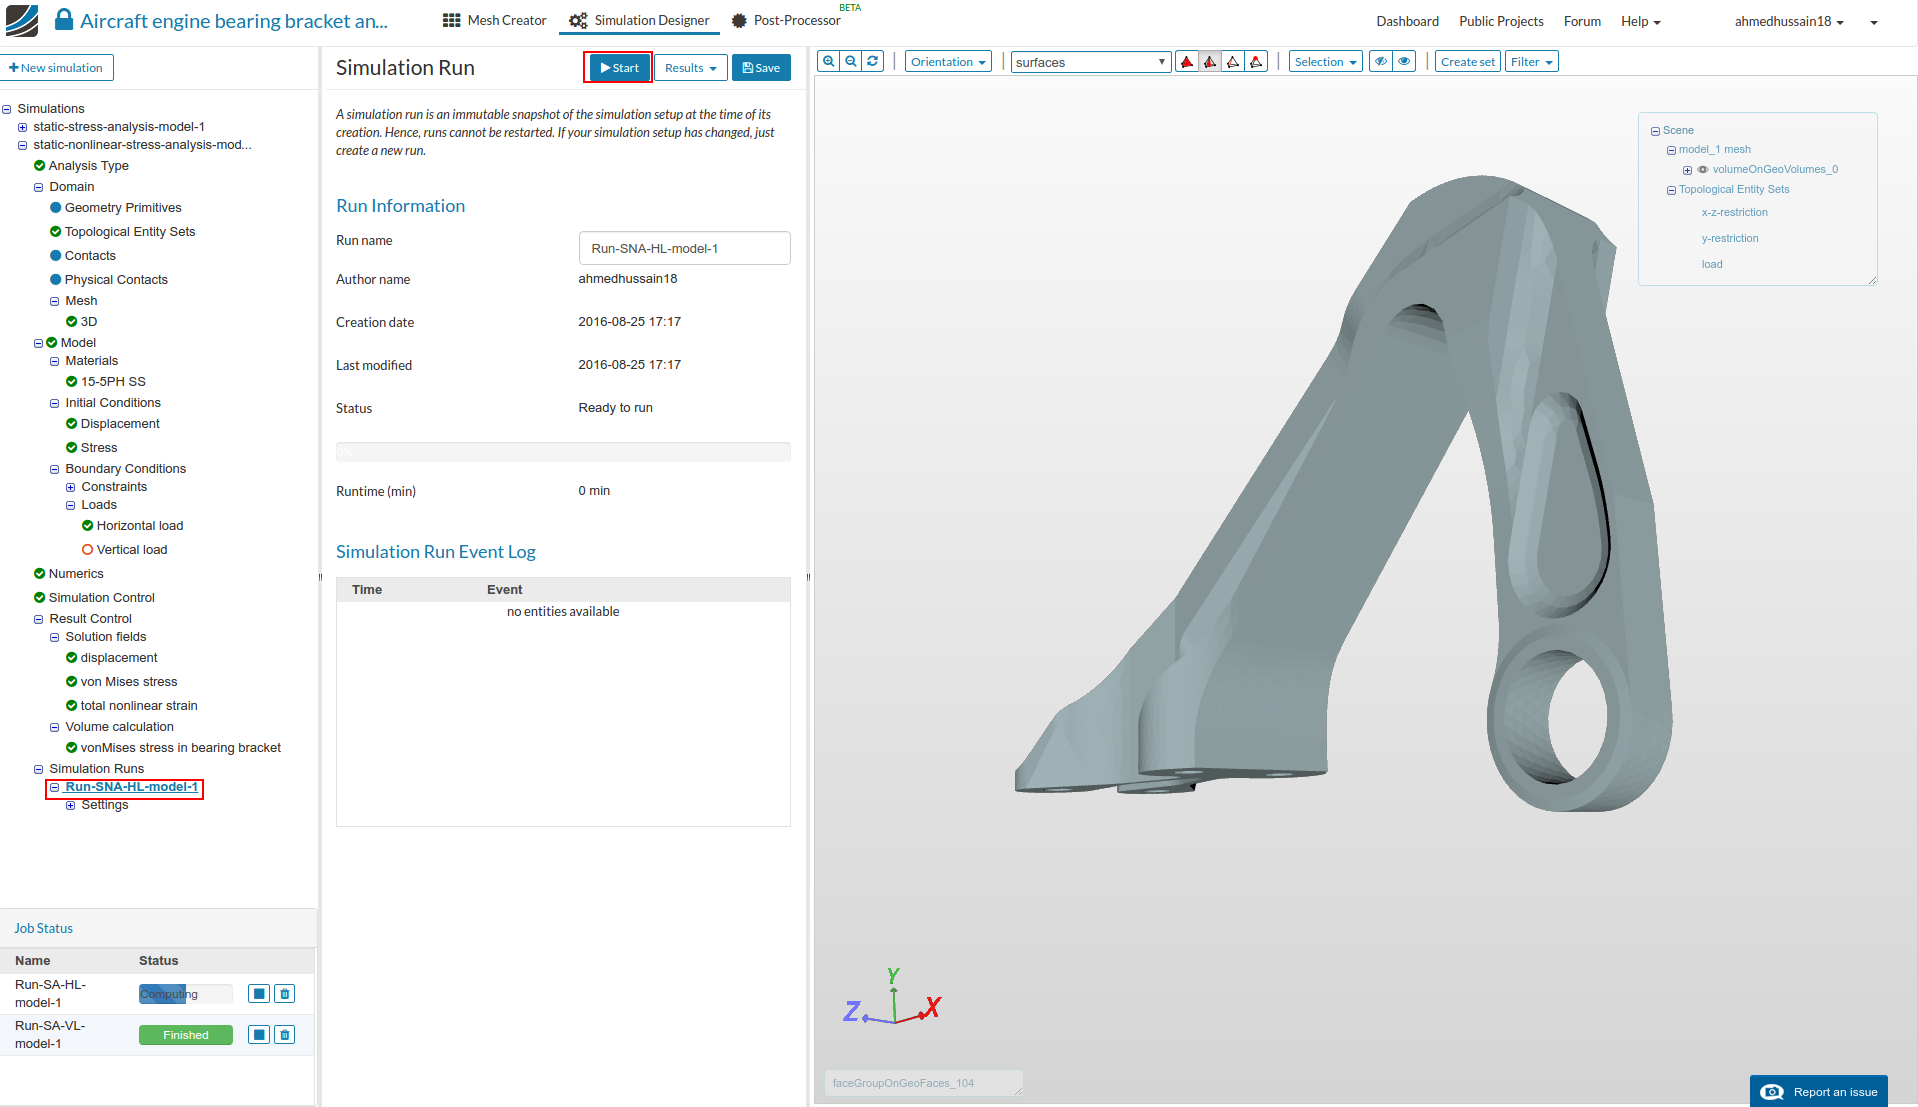Switch to the Simulation Designer tab
The width and height of the screenshot is (1918, 1107).
pyautogui.click(x=640, y=20)
